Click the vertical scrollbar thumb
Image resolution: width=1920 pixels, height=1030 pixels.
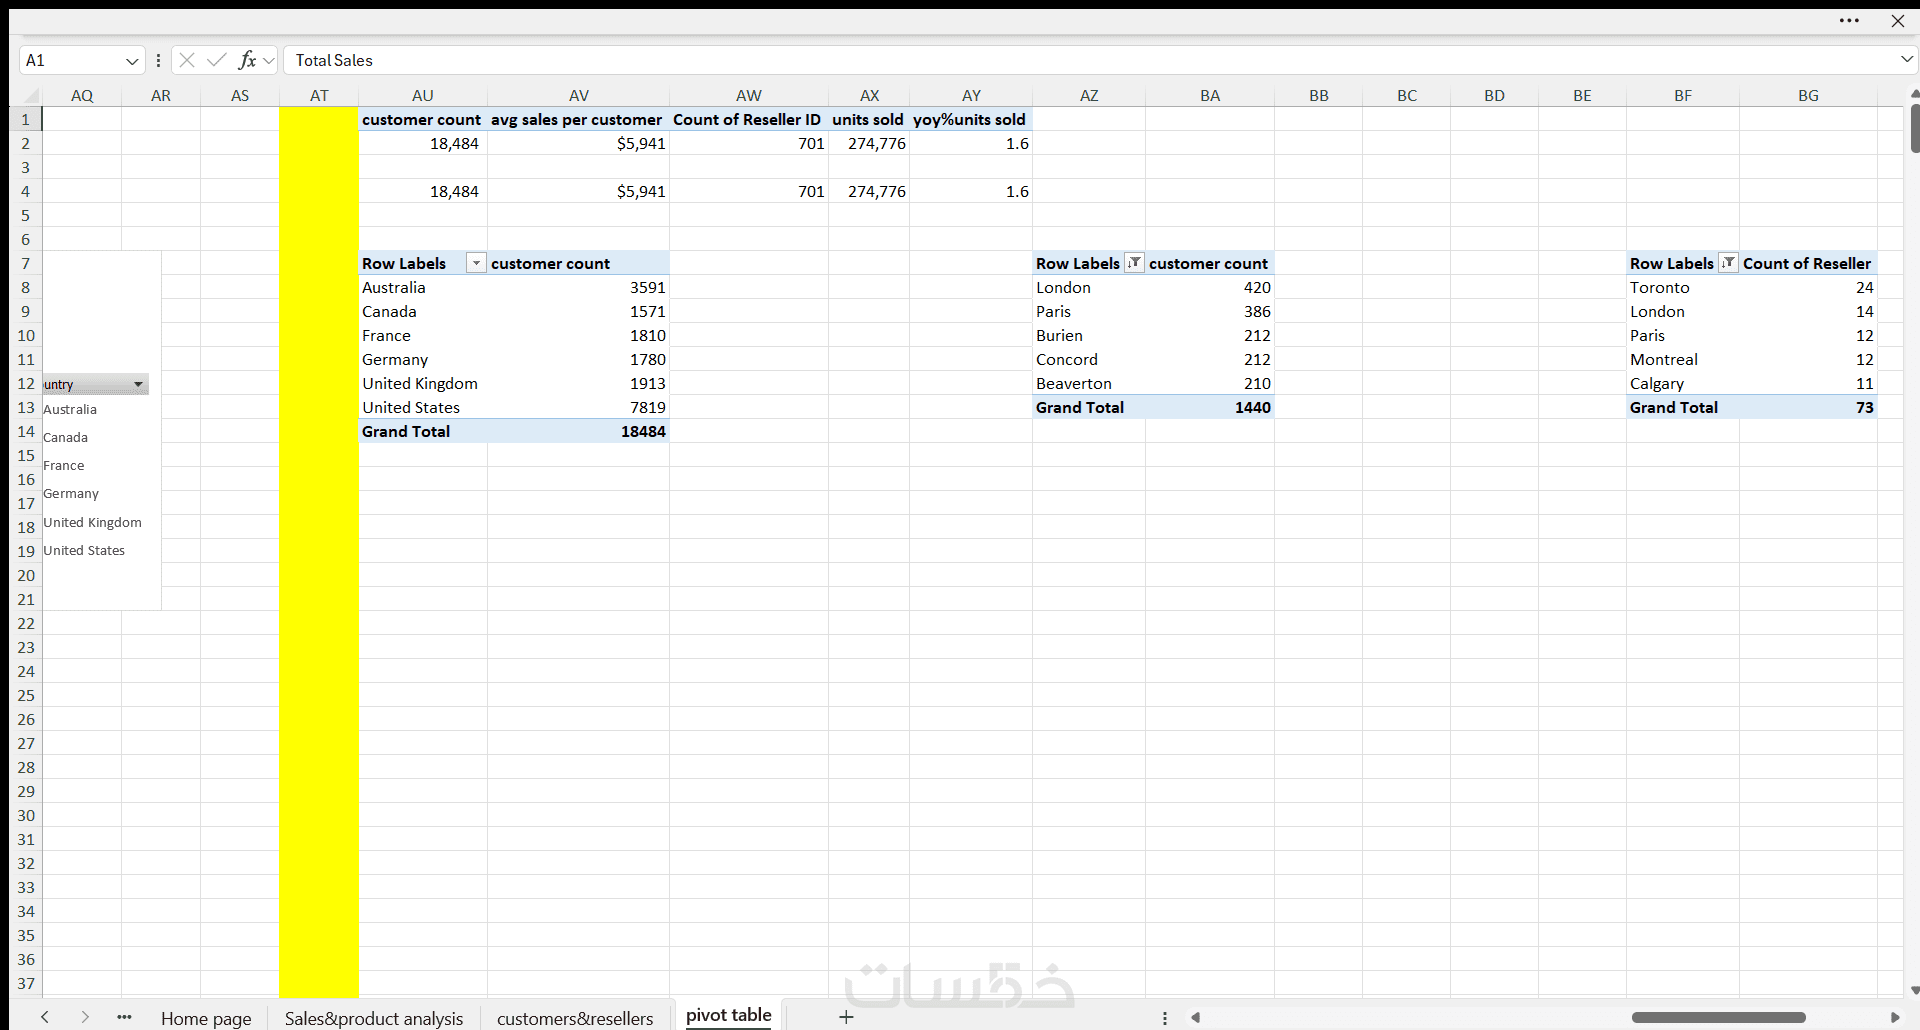tap(1914, 128)
